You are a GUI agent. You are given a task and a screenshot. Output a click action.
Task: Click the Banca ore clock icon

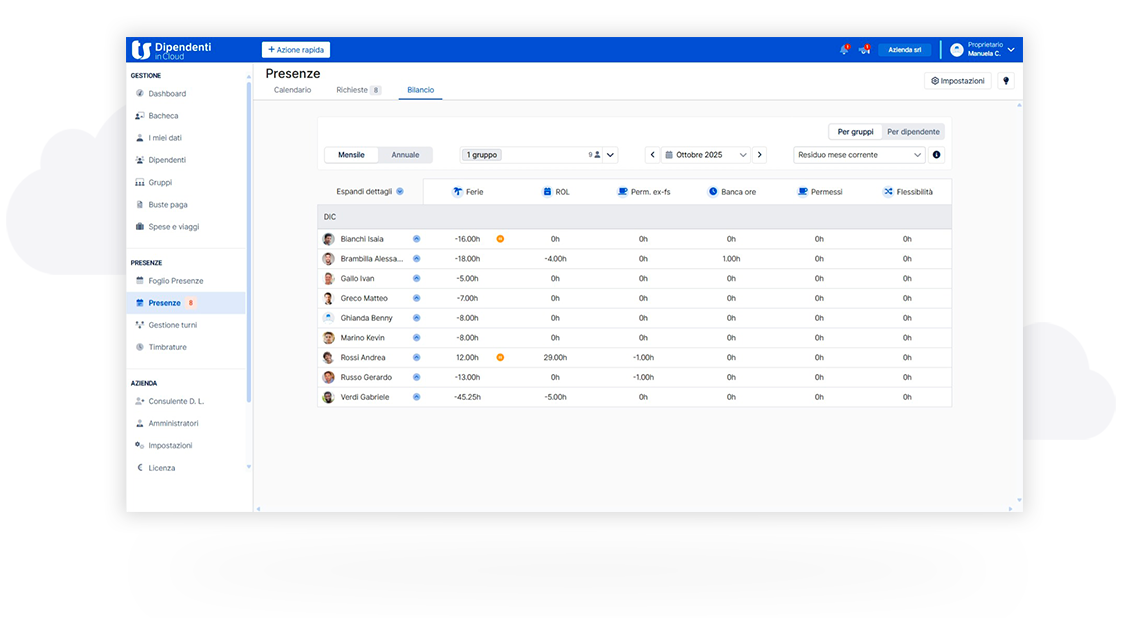point(713,192)
